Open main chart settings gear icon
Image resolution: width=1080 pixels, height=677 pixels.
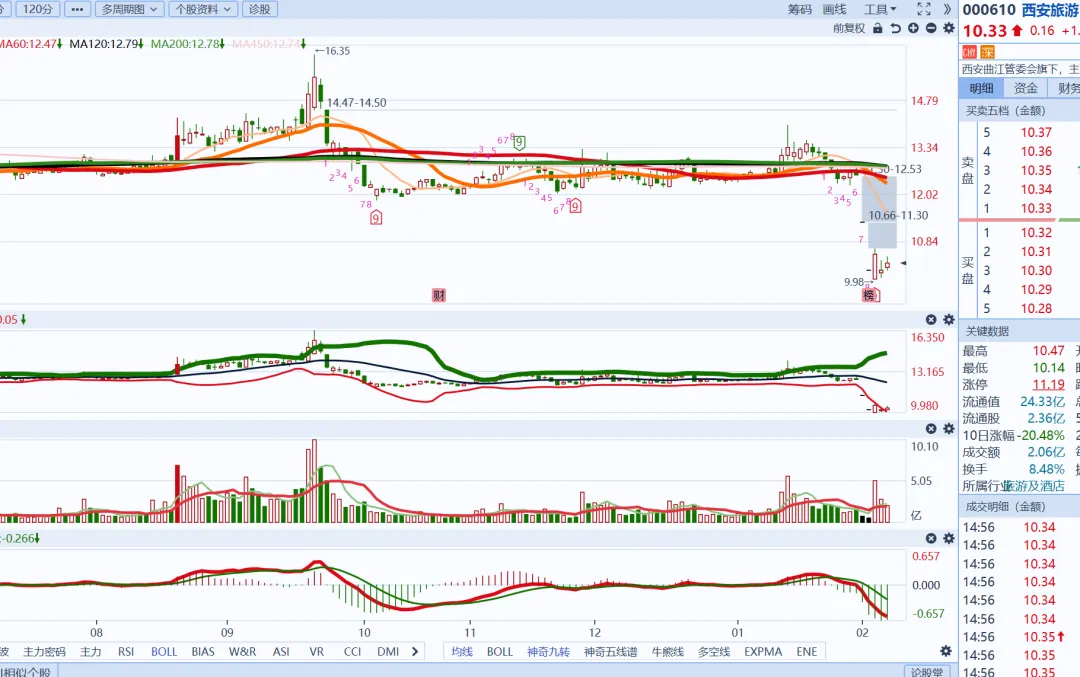point(949,28)
